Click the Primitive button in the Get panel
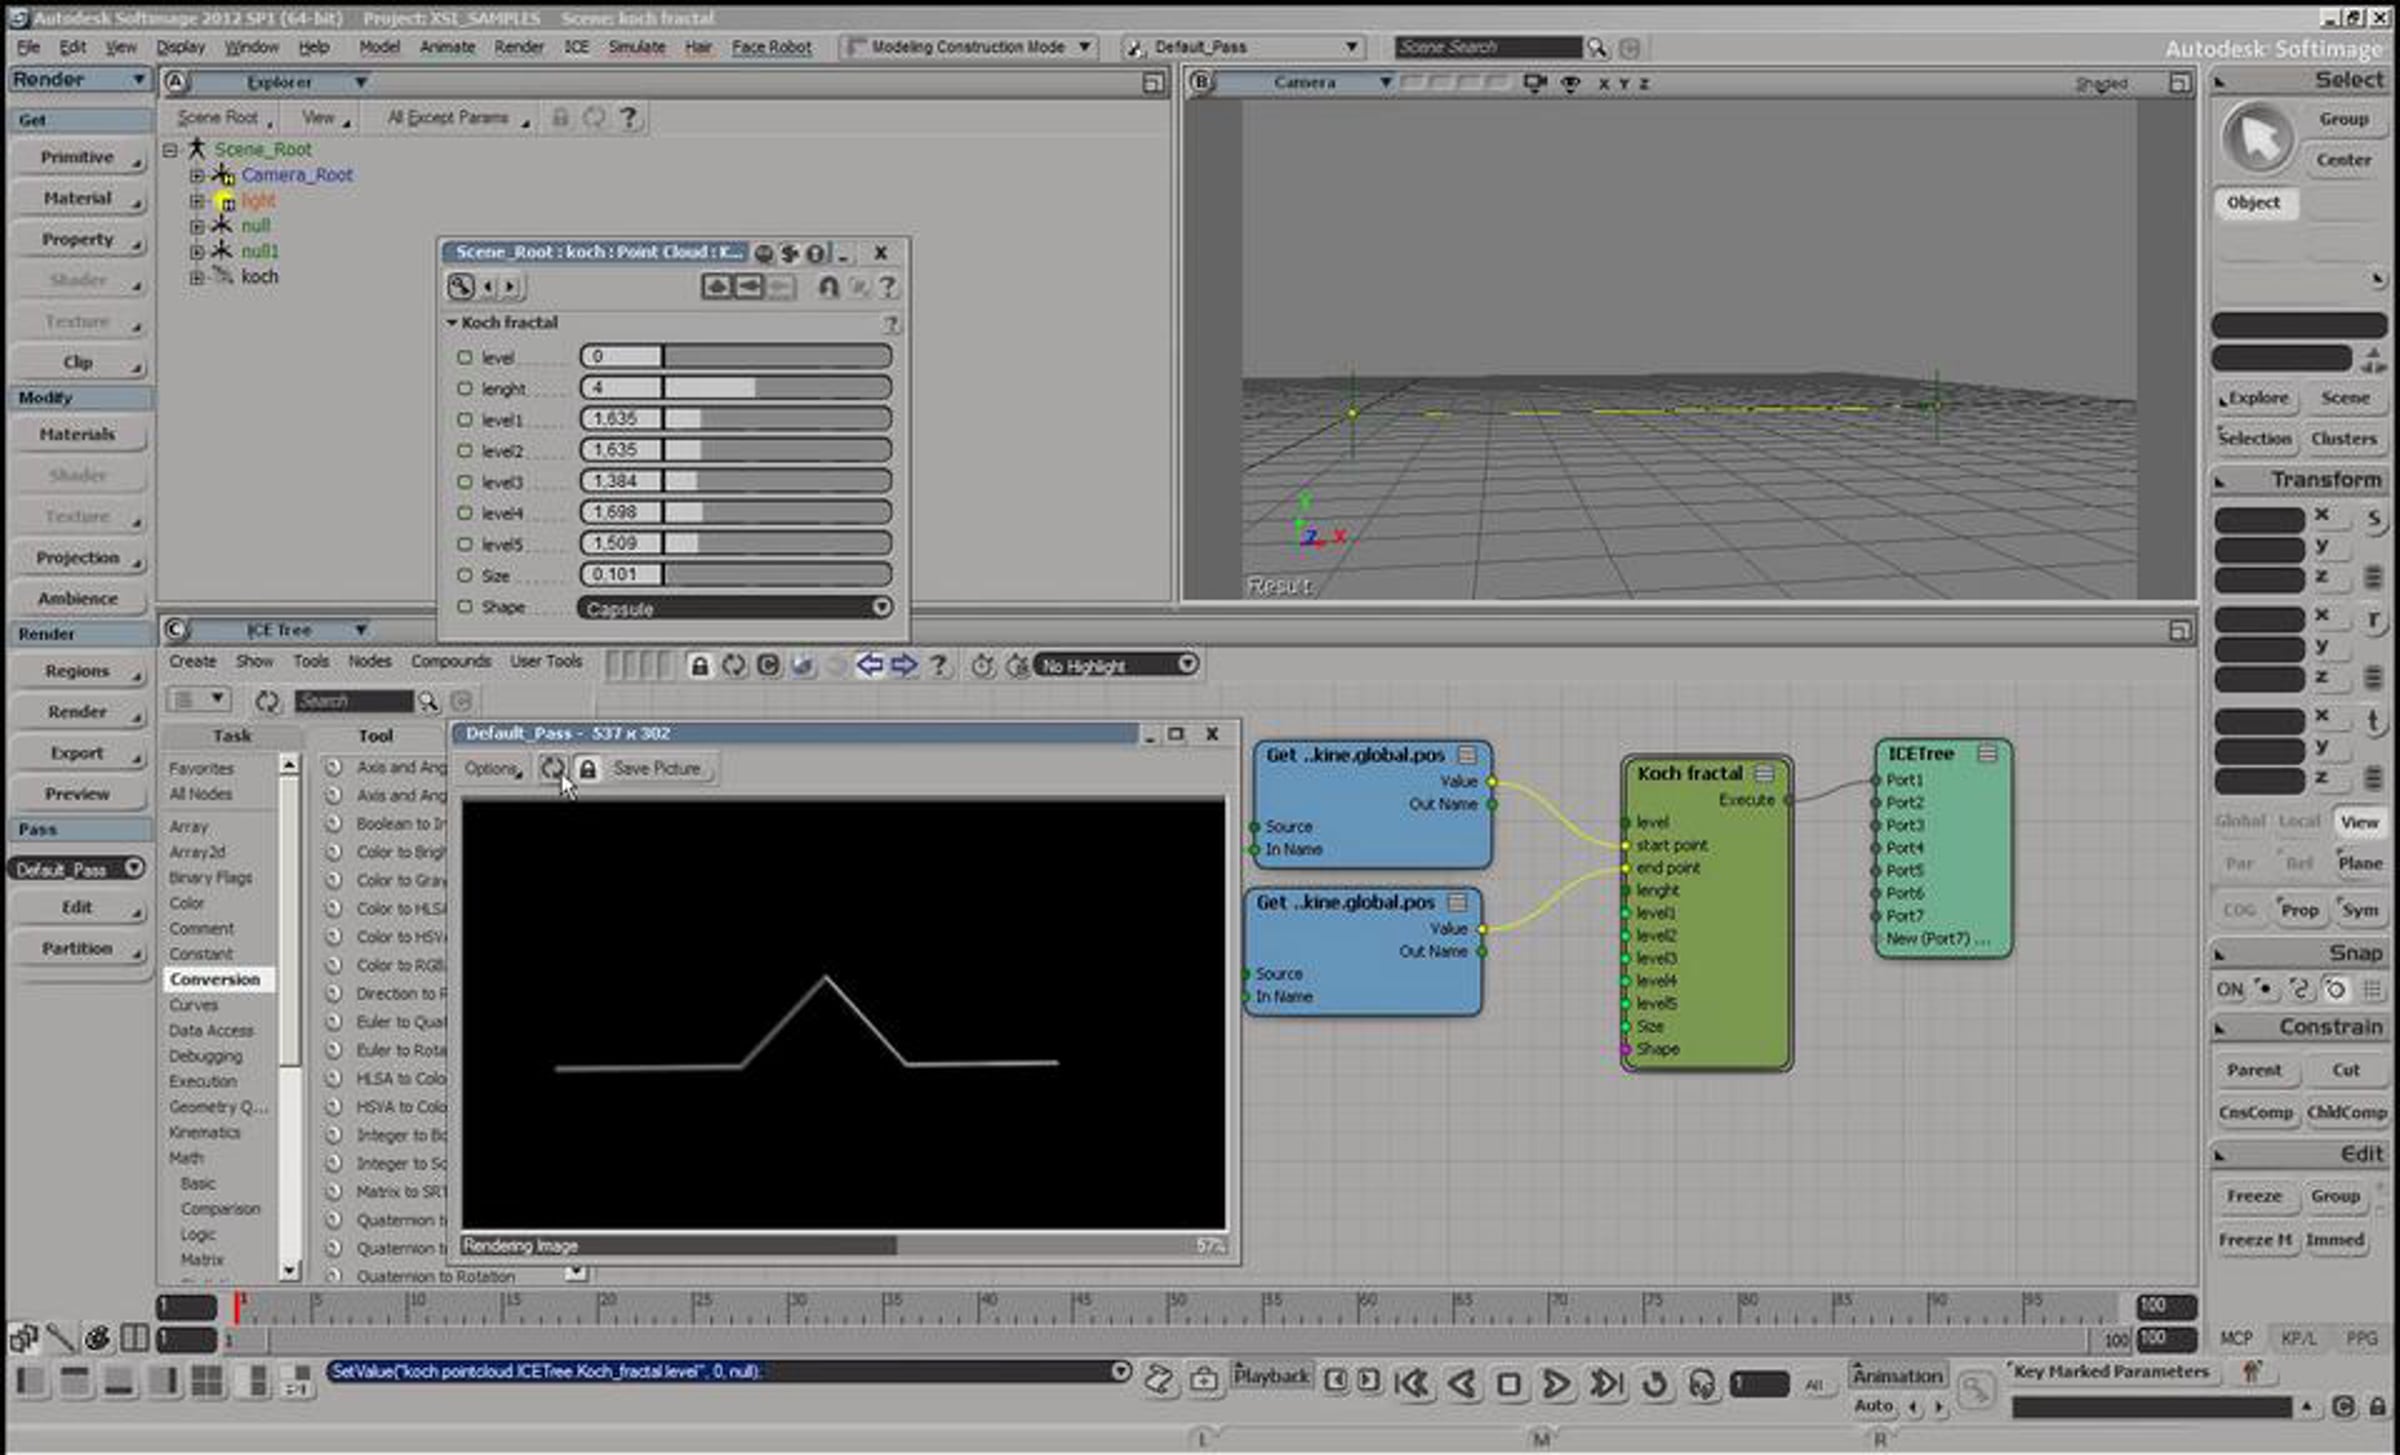Viewport: 2400px width, 1455px height. click(x=78, y=158)
